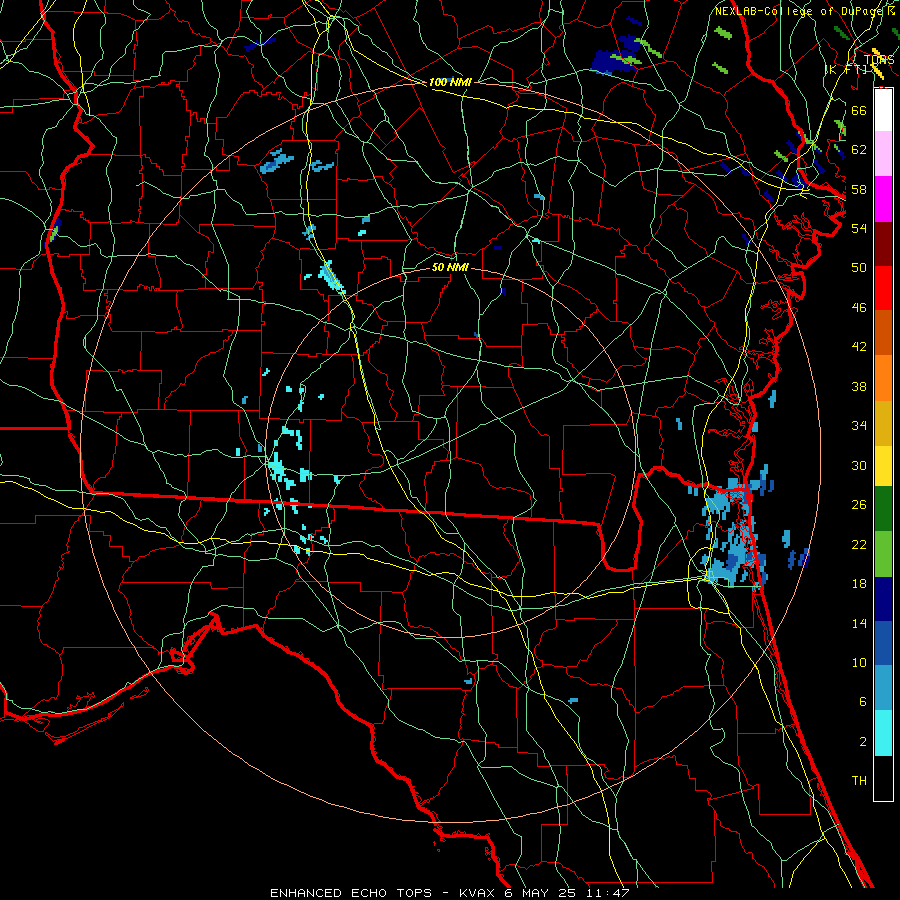The width and height of the screenshot is (900, 900).
Task: Click the light green legend swatch
Action: (883, 554)
